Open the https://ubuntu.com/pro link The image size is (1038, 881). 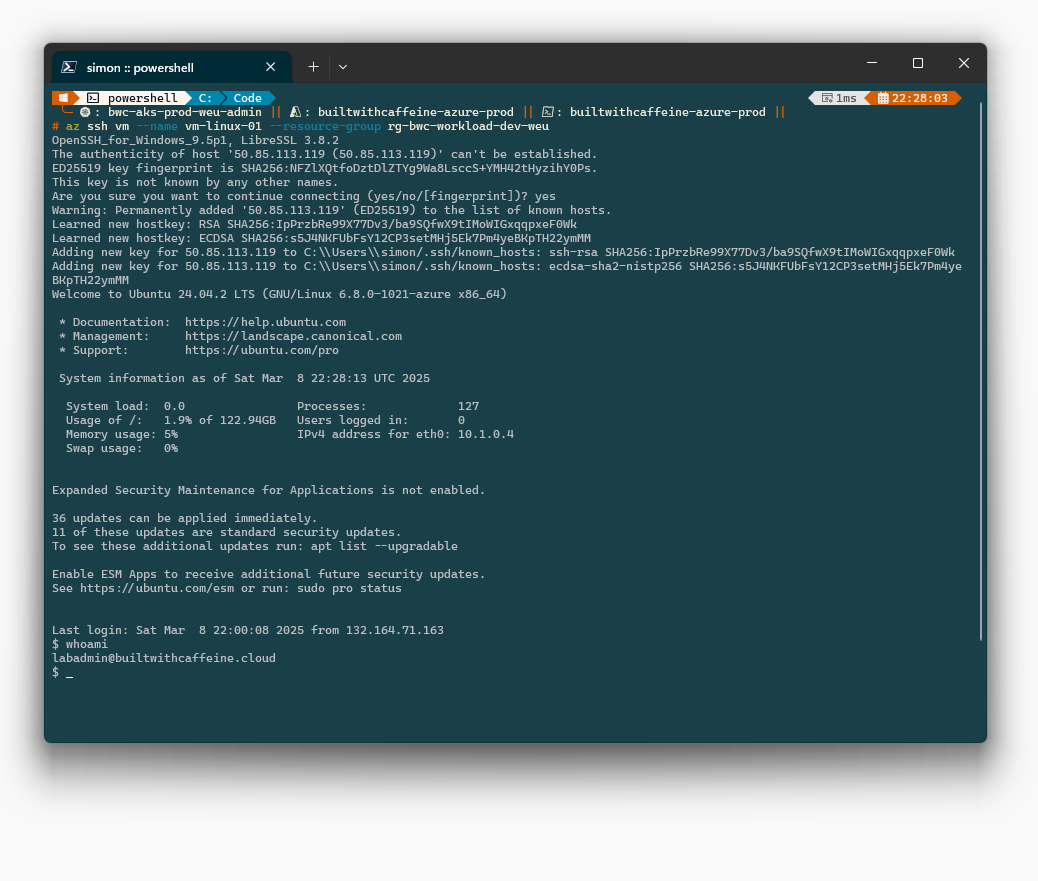(x=261, y=350)
